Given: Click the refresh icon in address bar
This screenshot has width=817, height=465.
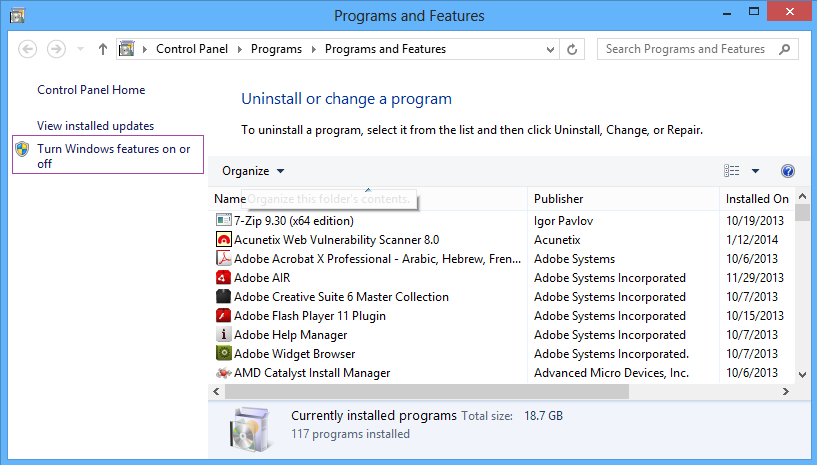Looking at the screenshot, I should (573, 49).
